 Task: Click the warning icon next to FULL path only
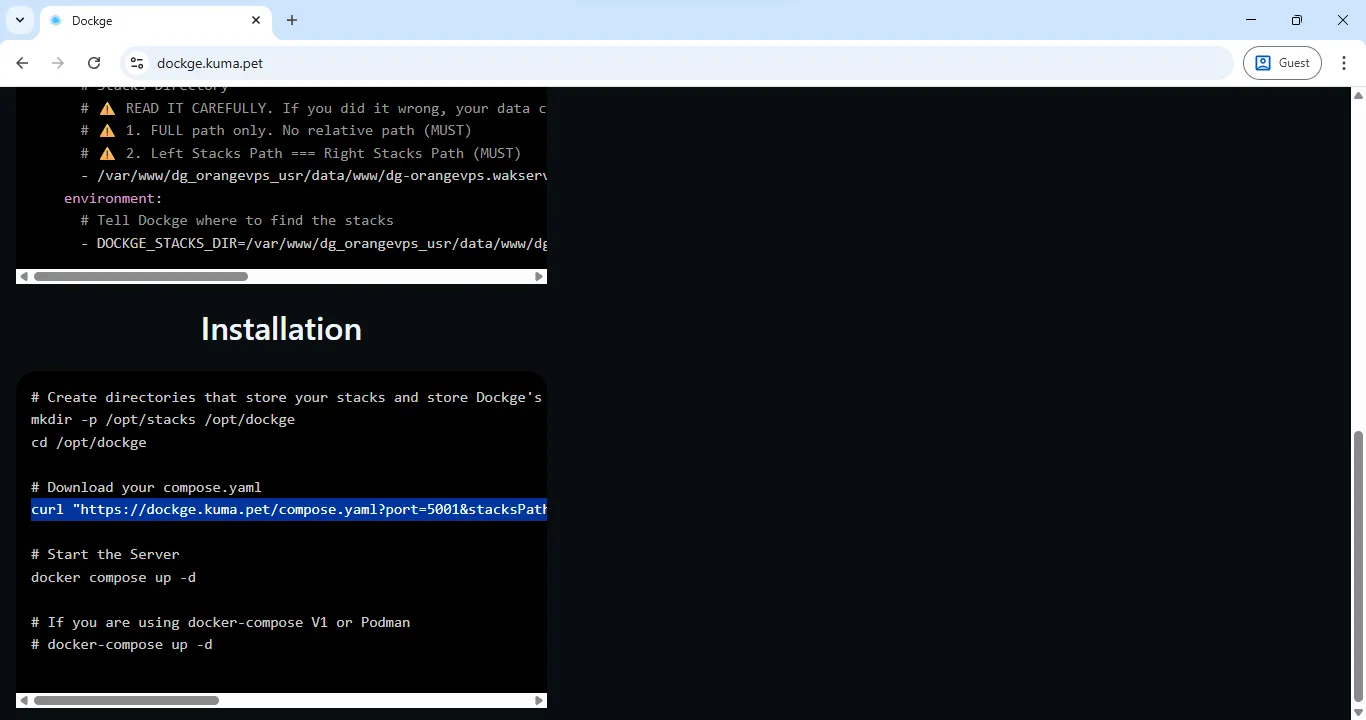106,130
